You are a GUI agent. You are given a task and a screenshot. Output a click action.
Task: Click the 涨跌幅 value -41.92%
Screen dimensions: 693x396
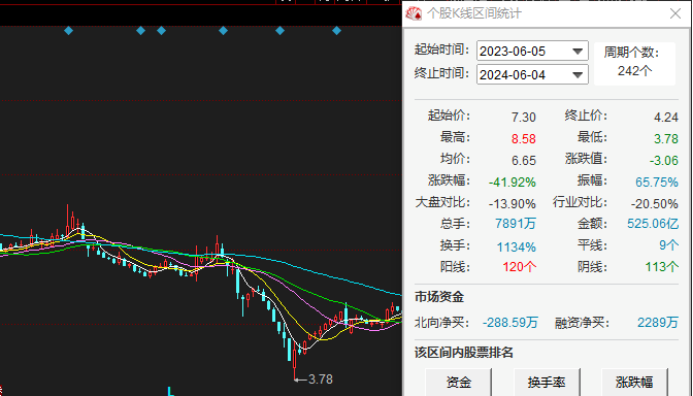(512, 182)
